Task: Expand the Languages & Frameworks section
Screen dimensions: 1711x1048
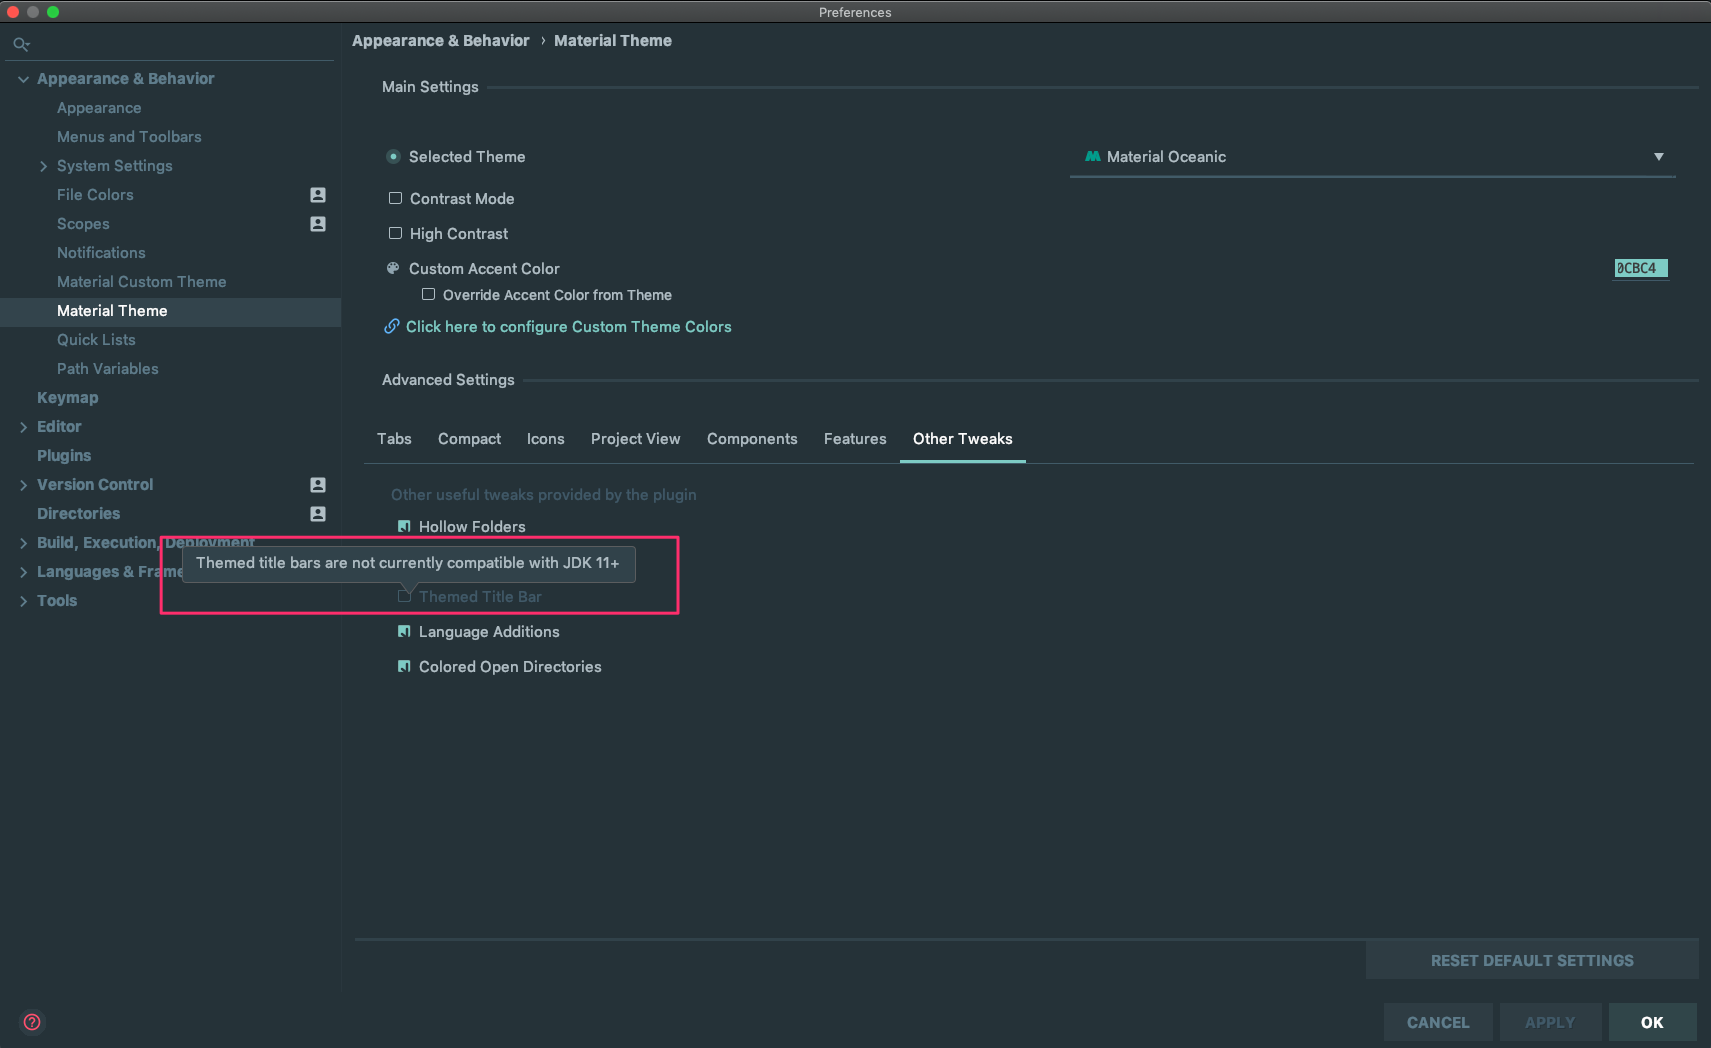Action: pos(23,572)
